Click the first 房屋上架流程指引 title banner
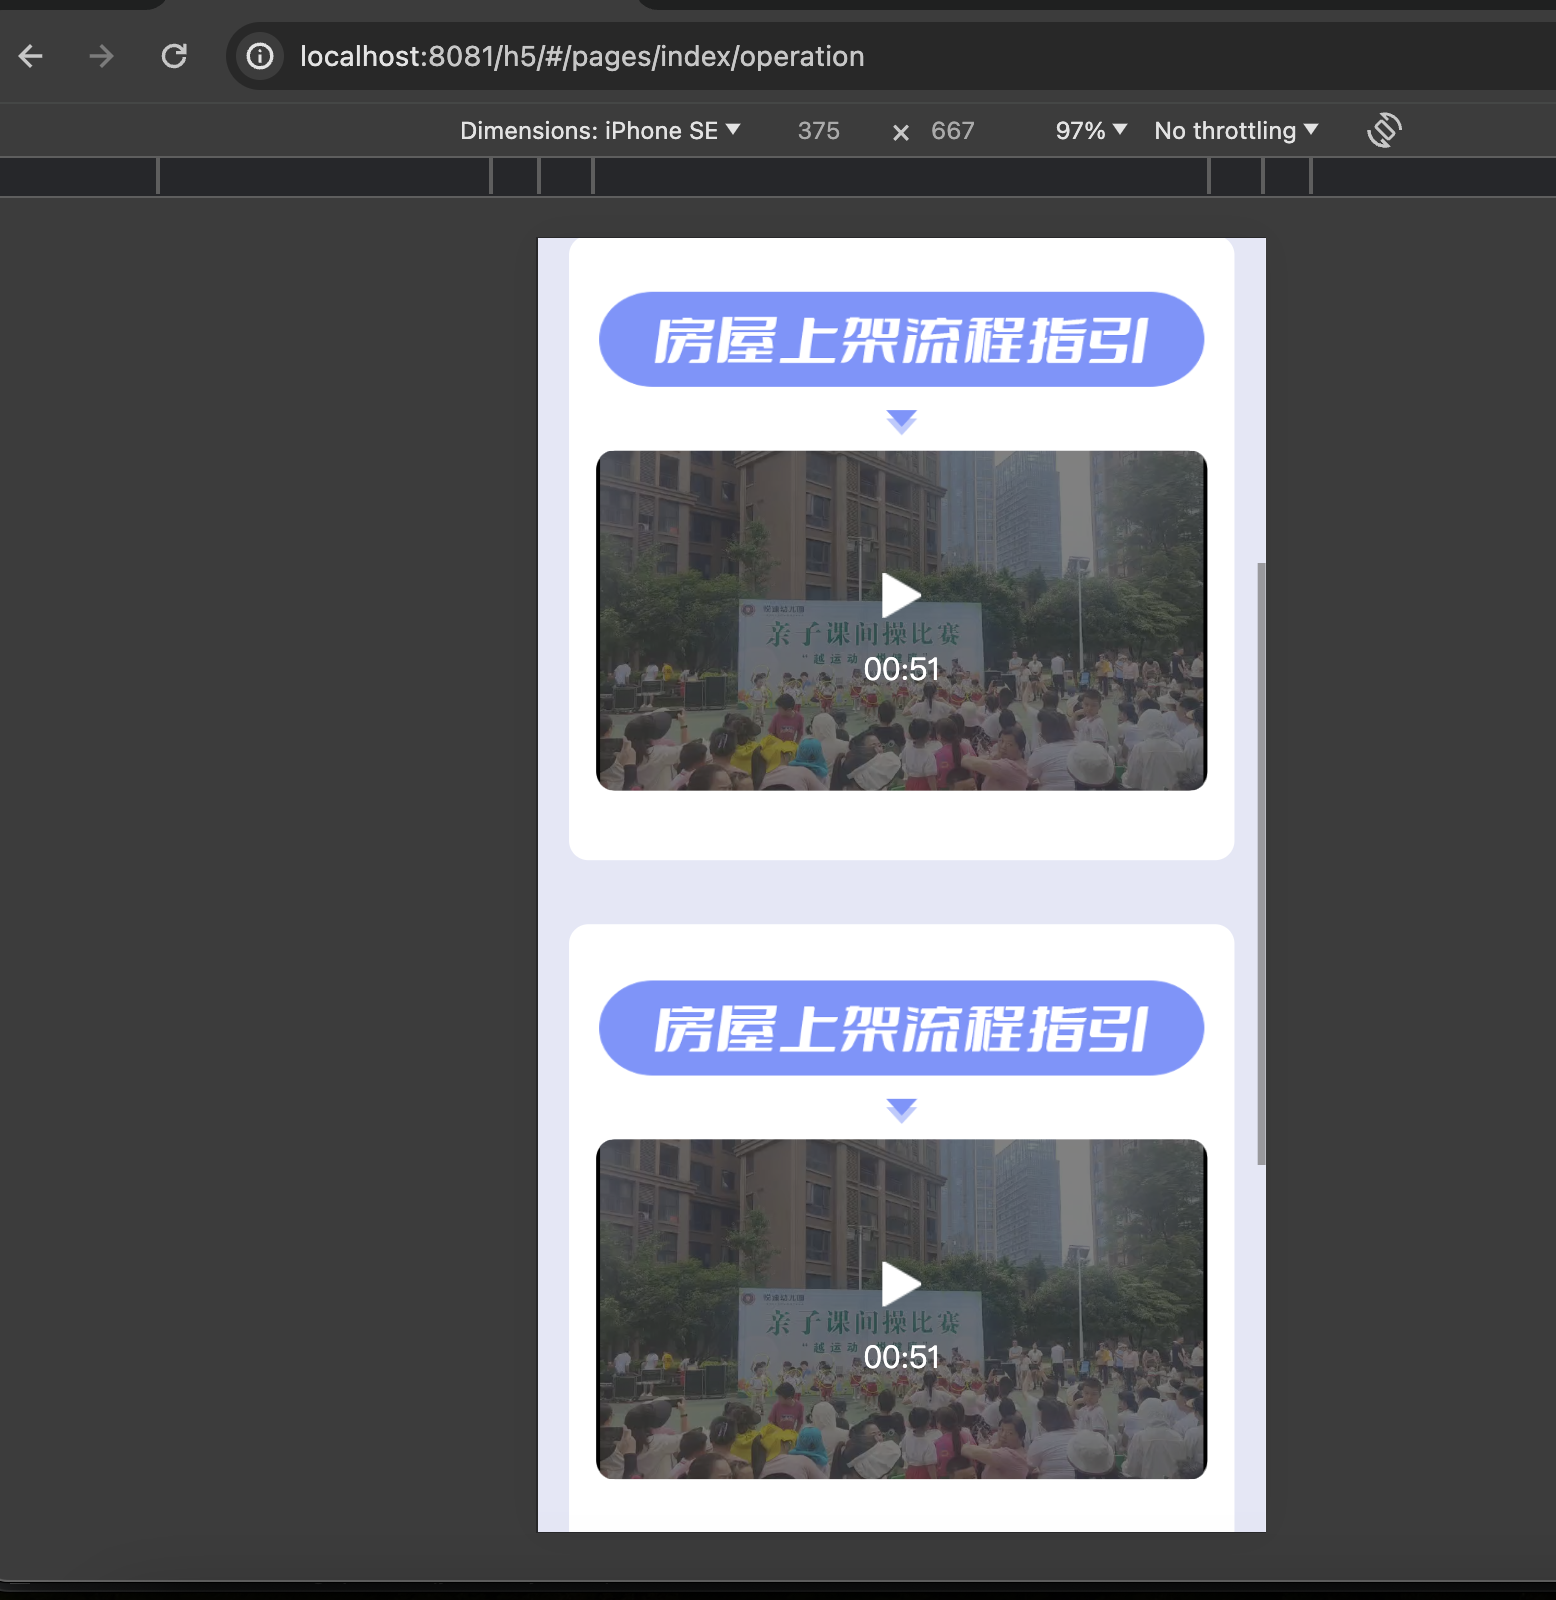 tap(901, 339)
